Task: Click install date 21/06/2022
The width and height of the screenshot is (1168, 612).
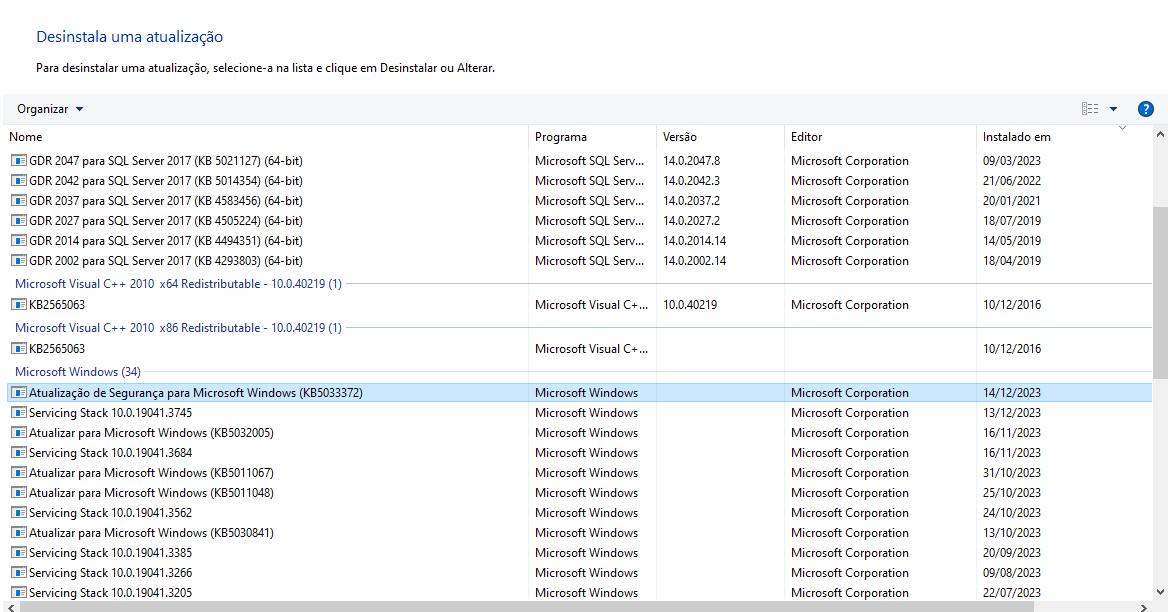Action: 1012,181
